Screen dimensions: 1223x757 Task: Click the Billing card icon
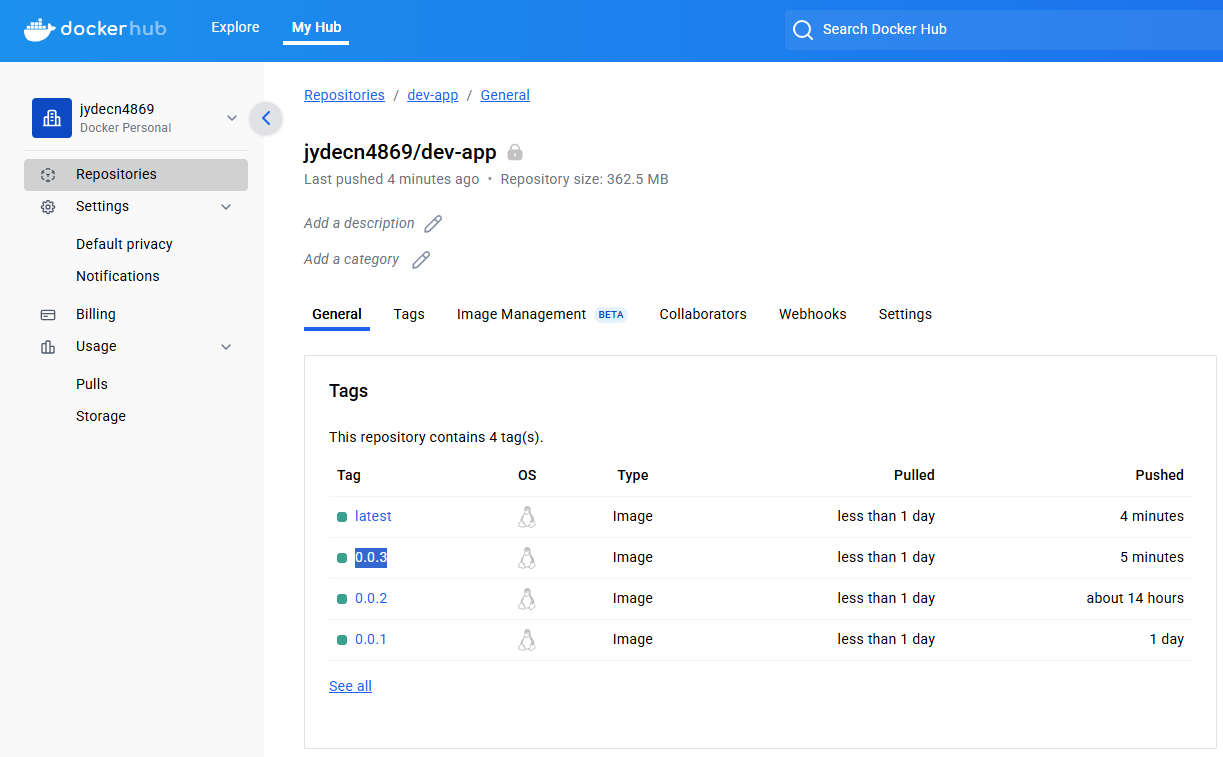48,315
